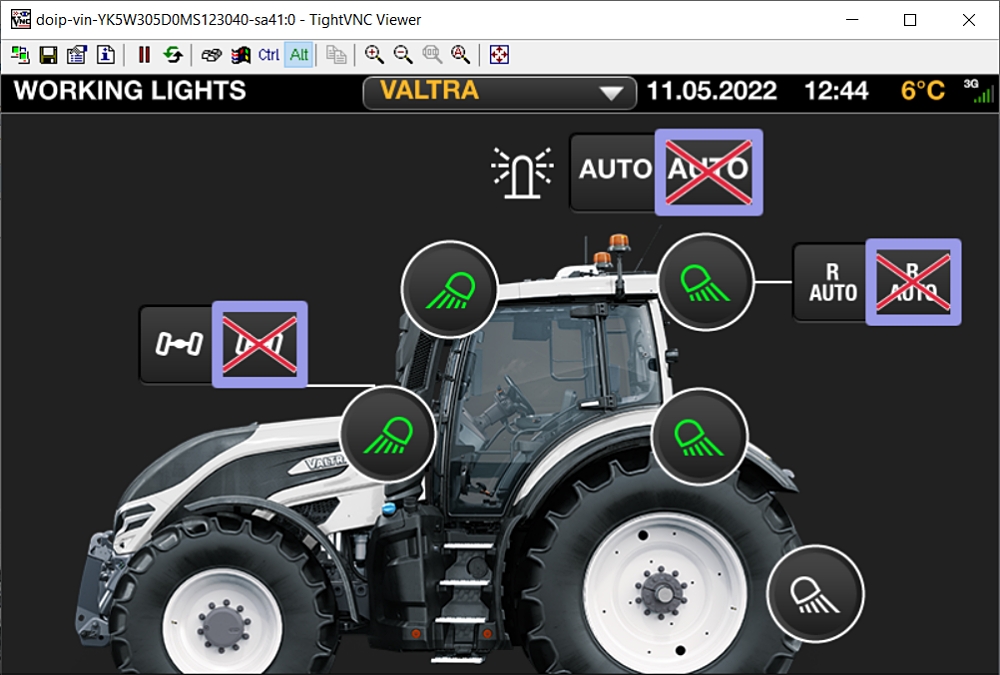The image size is (1000, 675).
Task: Toggle the Ctrl key toolbar button
Action: point(269,55)
